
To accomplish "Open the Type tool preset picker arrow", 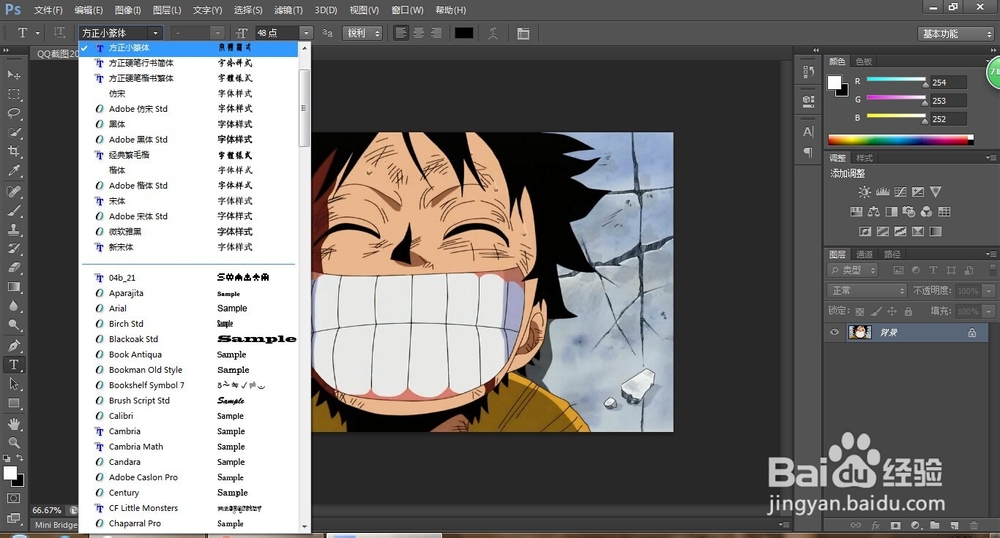I will pos(38,33).
